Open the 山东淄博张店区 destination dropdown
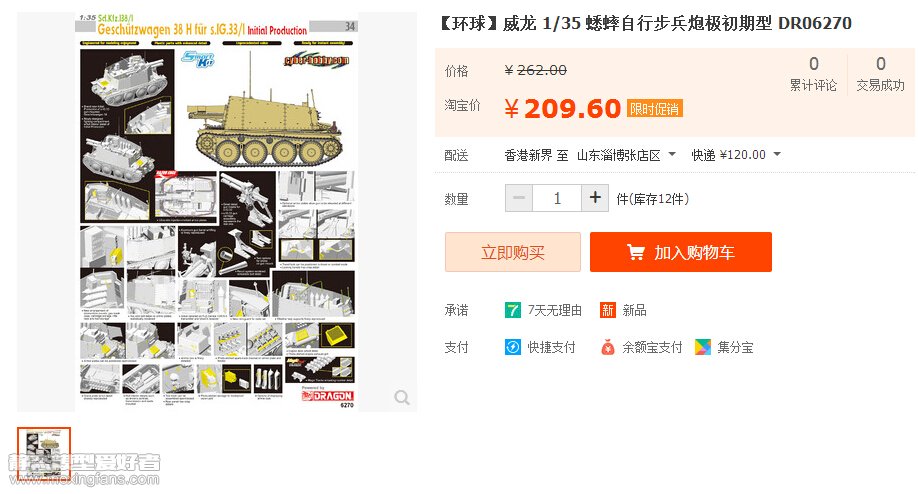The width and height of the screenshot is (918, 494). tap(626, 155)
